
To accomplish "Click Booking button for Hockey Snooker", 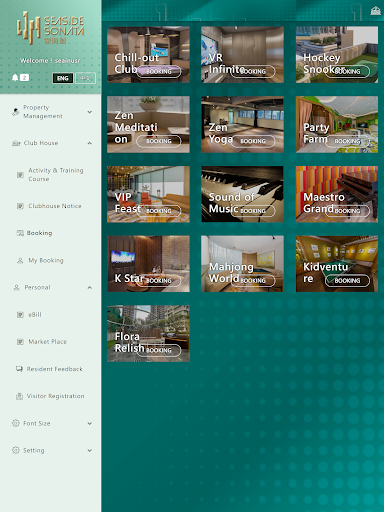I will point(347,71).
